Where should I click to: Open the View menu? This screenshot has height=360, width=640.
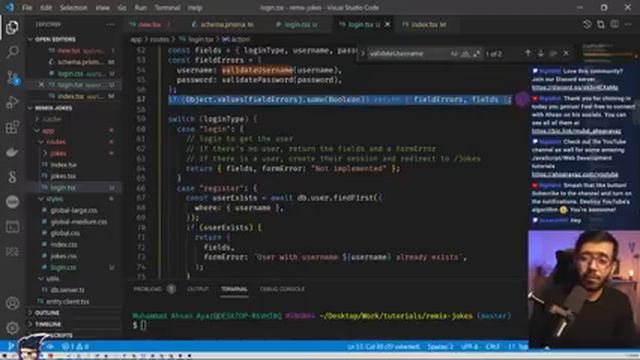pyautogui.click(x=102, y=8)
